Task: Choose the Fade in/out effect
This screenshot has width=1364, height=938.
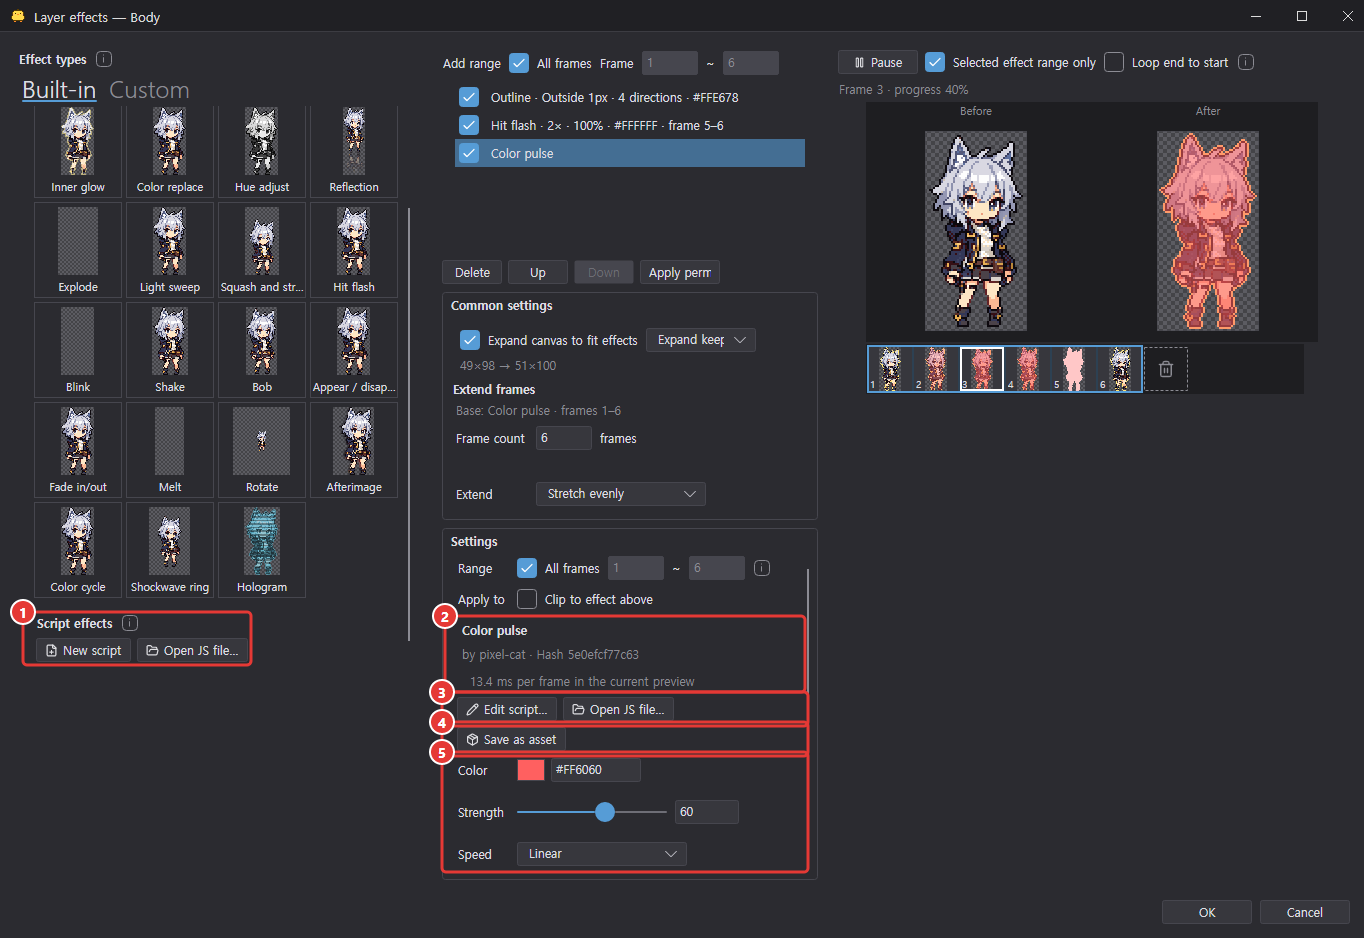Action: pyautogui.click(x=78, y=450)
